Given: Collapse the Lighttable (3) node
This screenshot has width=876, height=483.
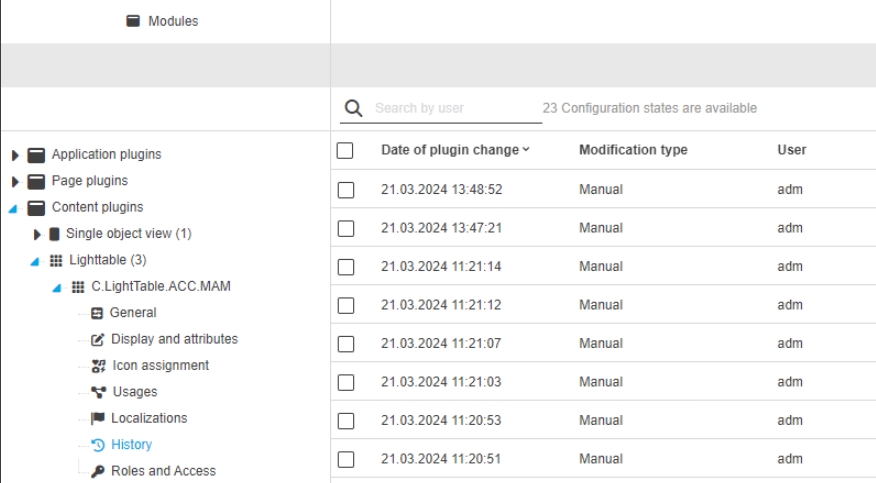Looking at the screenshot, I should coord(37,261).
